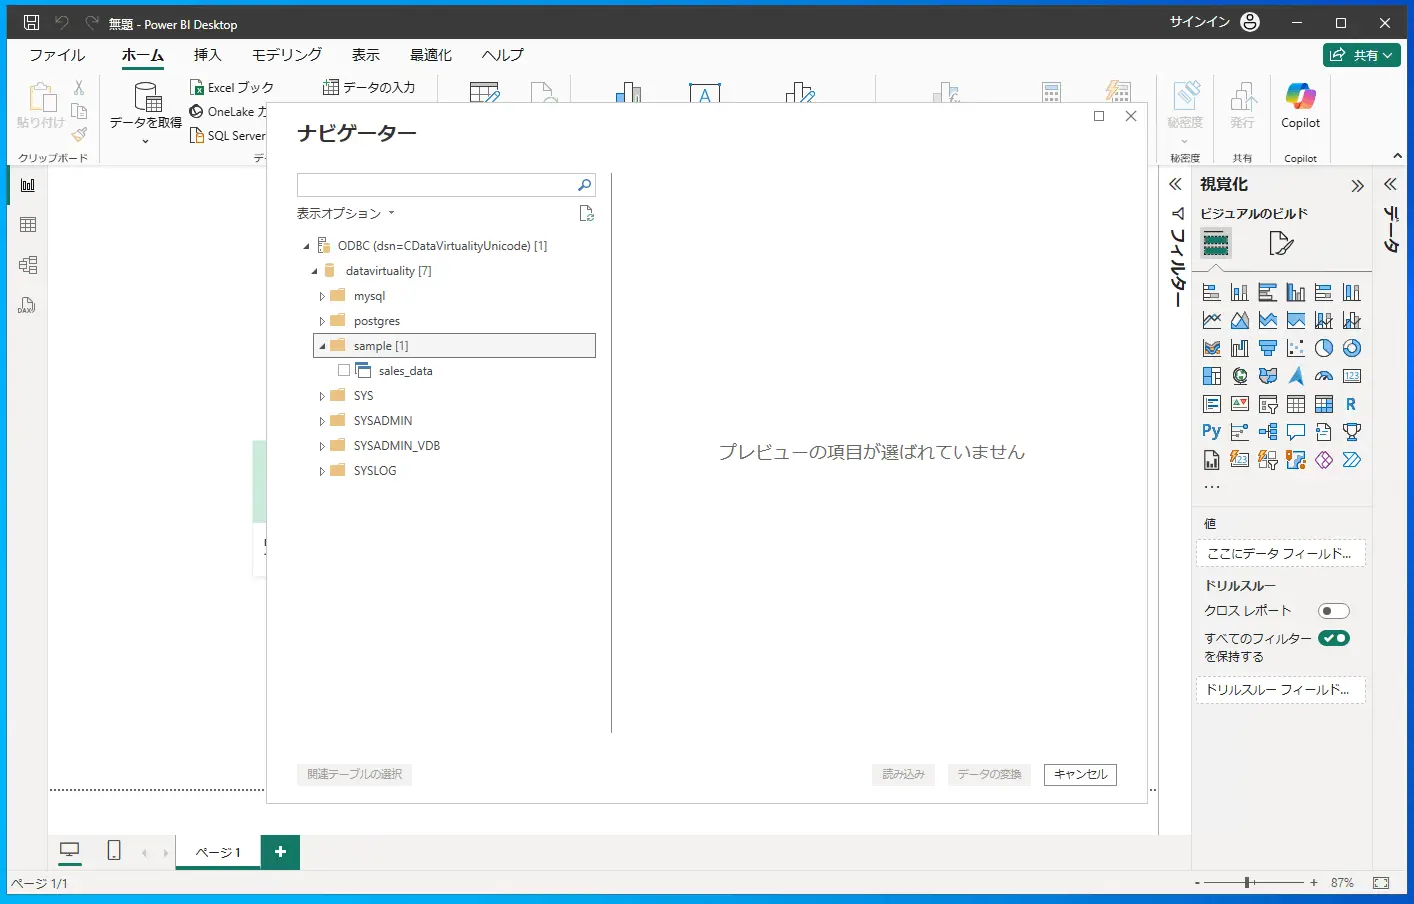Choose the key influencers visual

coord(1239,433)
